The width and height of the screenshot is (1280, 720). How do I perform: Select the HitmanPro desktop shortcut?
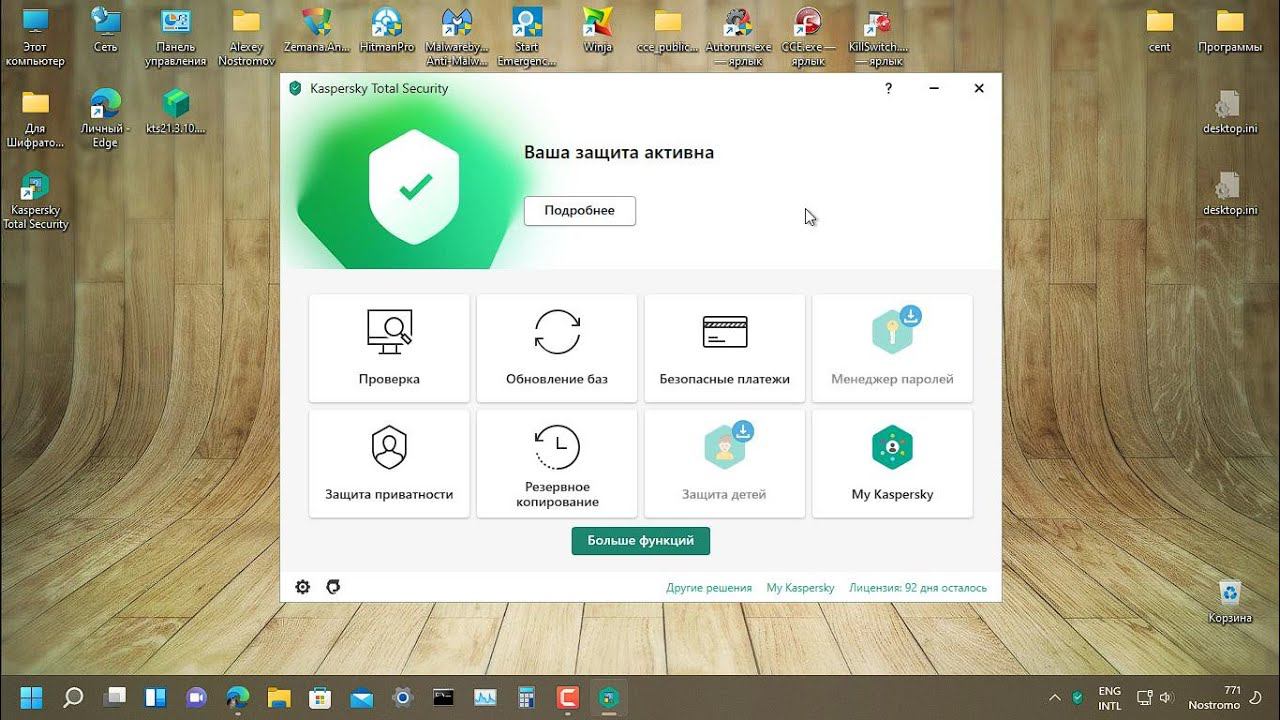[386, 32]
